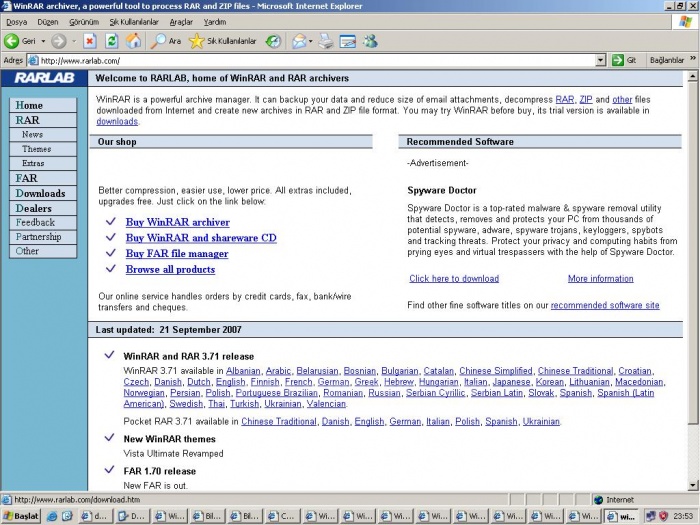Go to the Home page icon

133,41
